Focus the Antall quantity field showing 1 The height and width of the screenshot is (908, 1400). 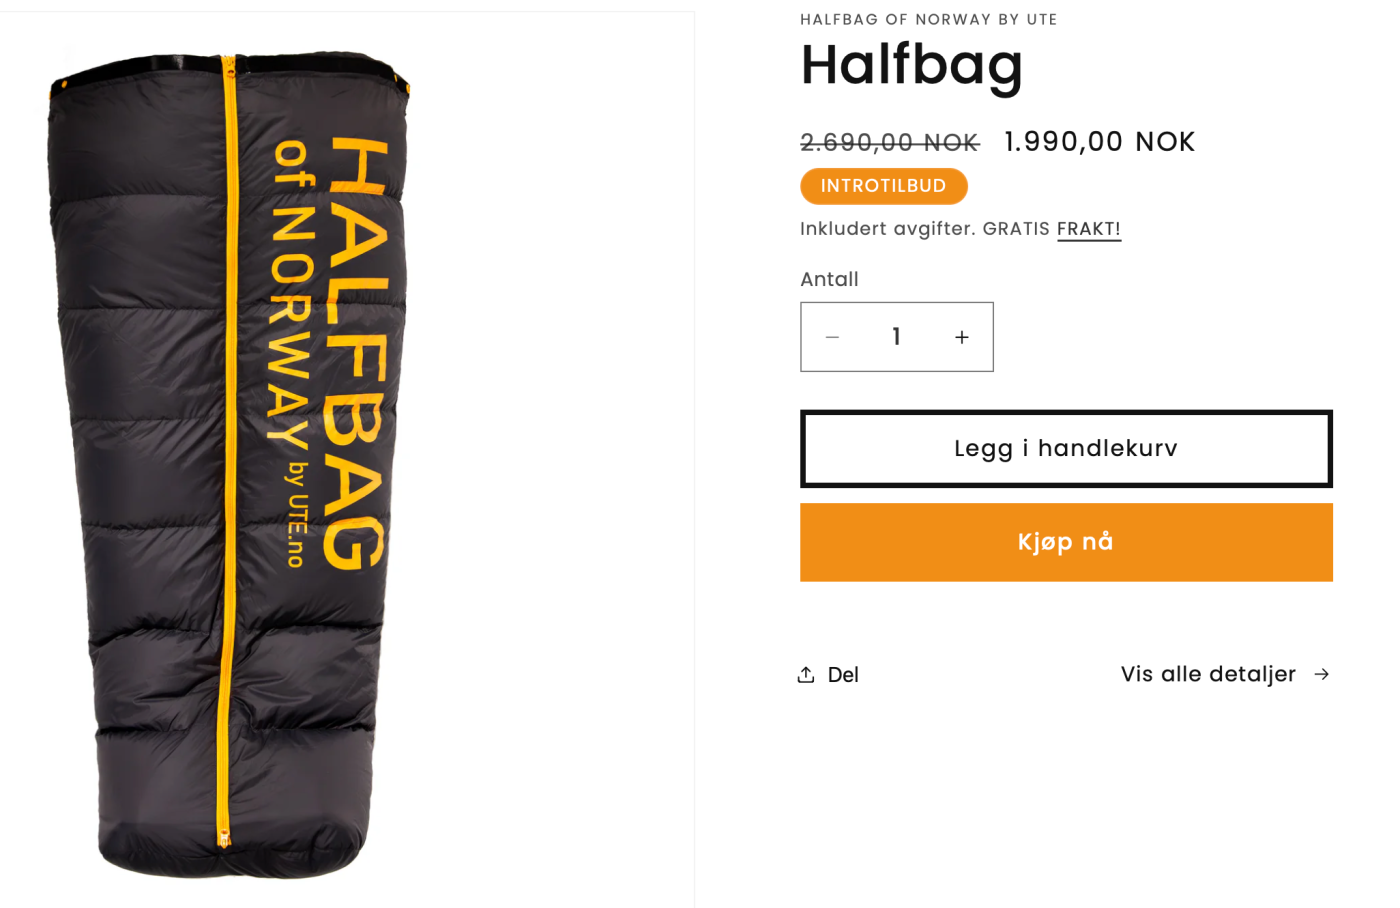click(897, 337)
